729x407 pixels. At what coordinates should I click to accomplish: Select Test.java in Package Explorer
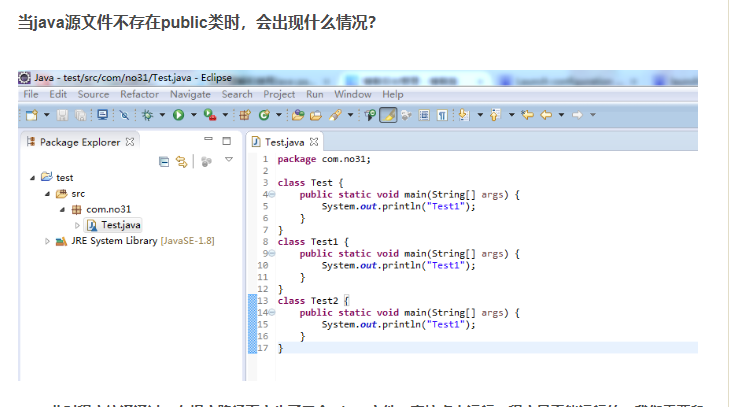click(113, 225)
